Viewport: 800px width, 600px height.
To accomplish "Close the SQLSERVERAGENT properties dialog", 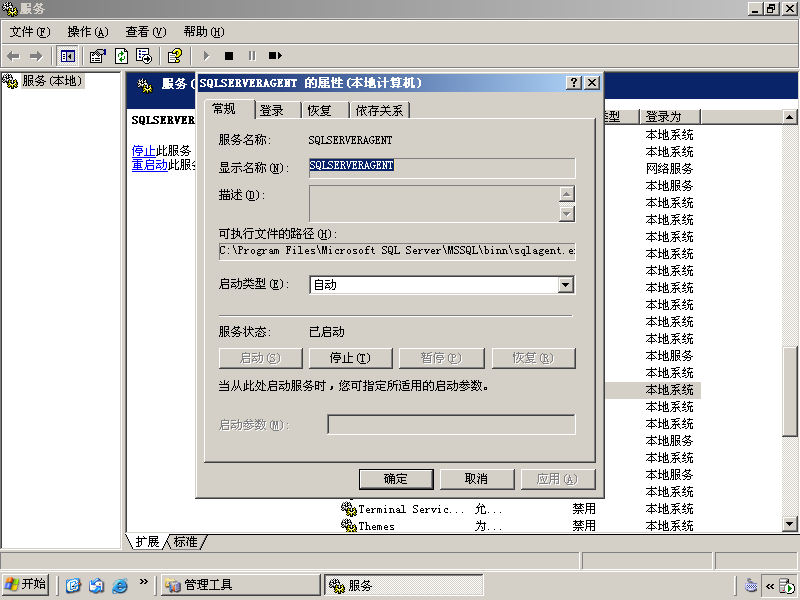I will click(591, 83).
